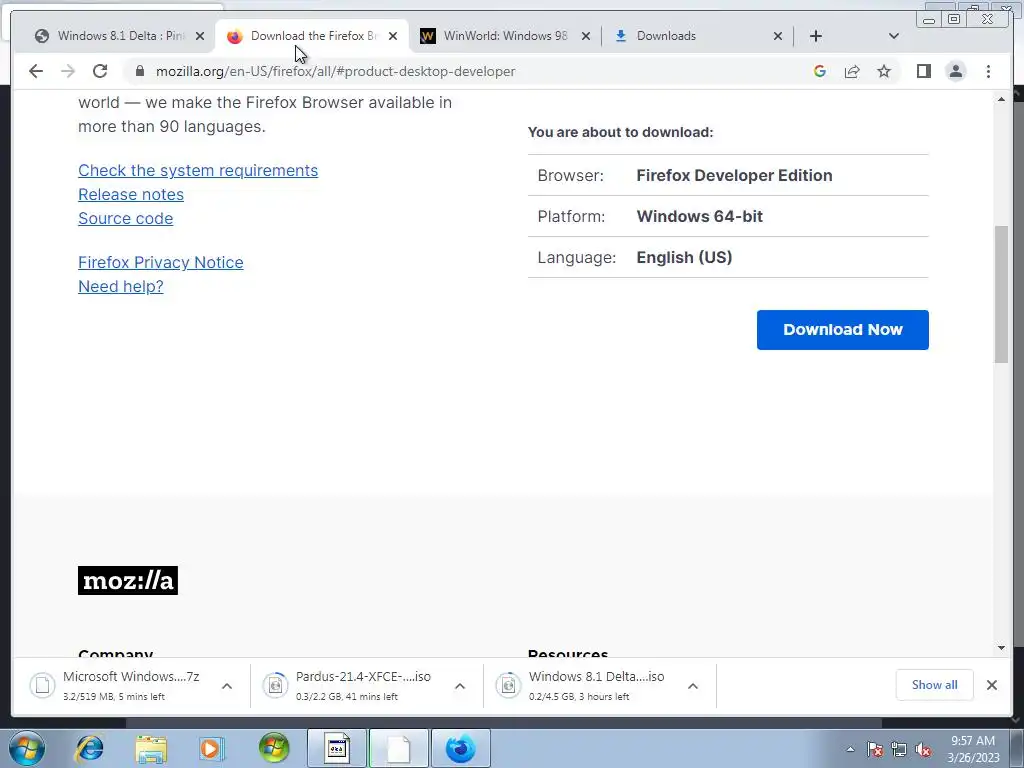The width and height of the screenshot is (1024, 768).
Task: Click the Action Center flag icon
Action: (875, 749)
